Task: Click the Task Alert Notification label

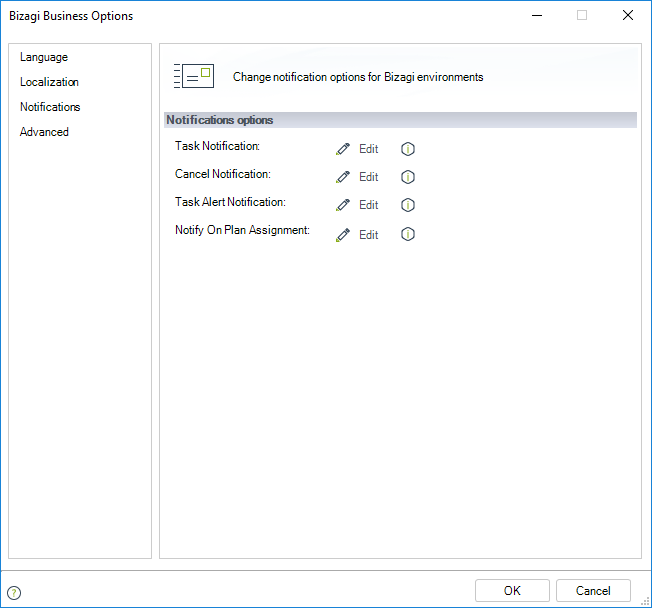Action: 230,202
